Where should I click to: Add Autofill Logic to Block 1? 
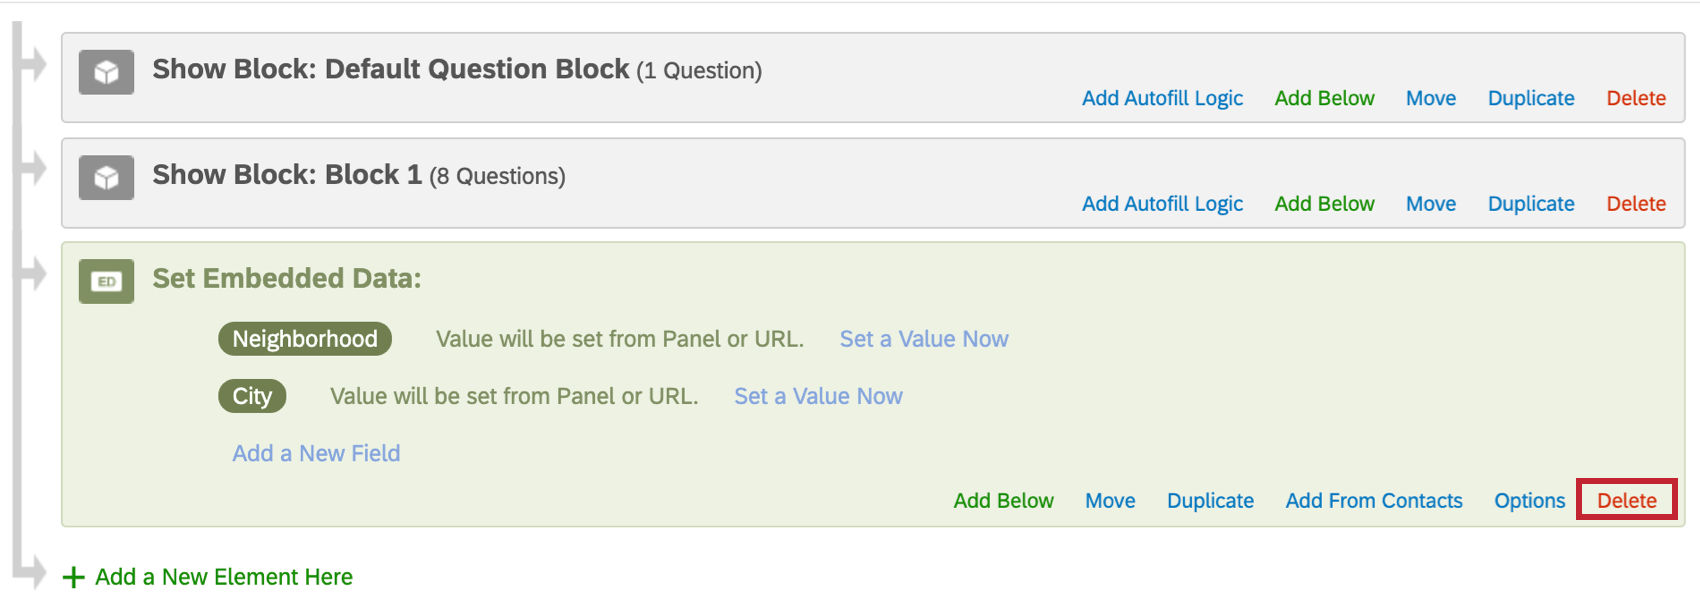click(1162, 204)
